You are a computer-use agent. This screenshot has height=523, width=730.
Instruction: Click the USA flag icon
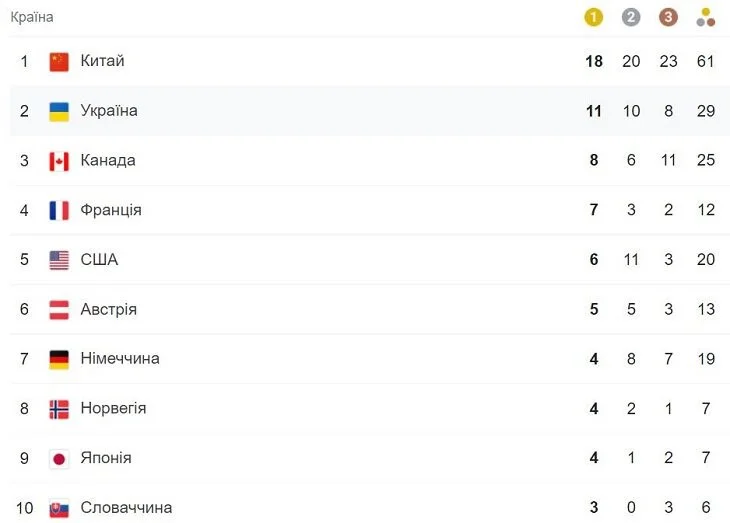coord(59,260)
